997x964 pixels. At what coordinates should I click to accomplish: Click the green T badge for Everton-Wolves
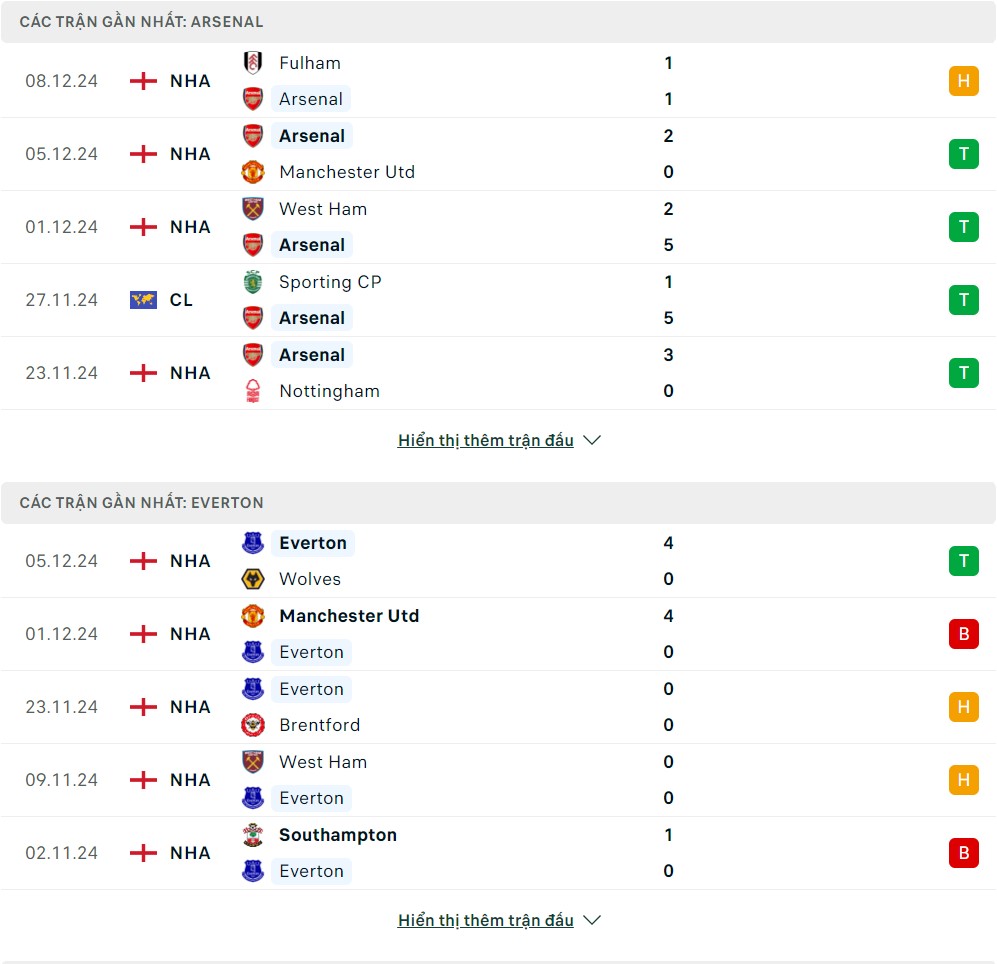963,561
